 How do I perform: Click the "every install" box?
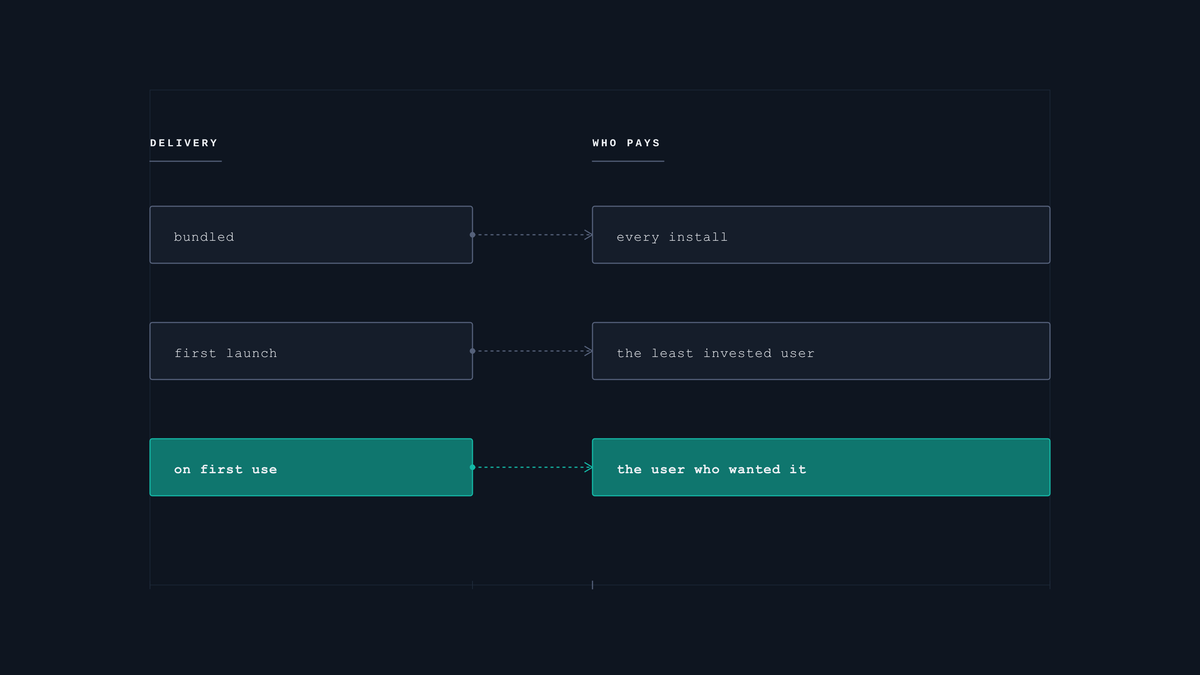pyautogui.click(x=821, y=235)
